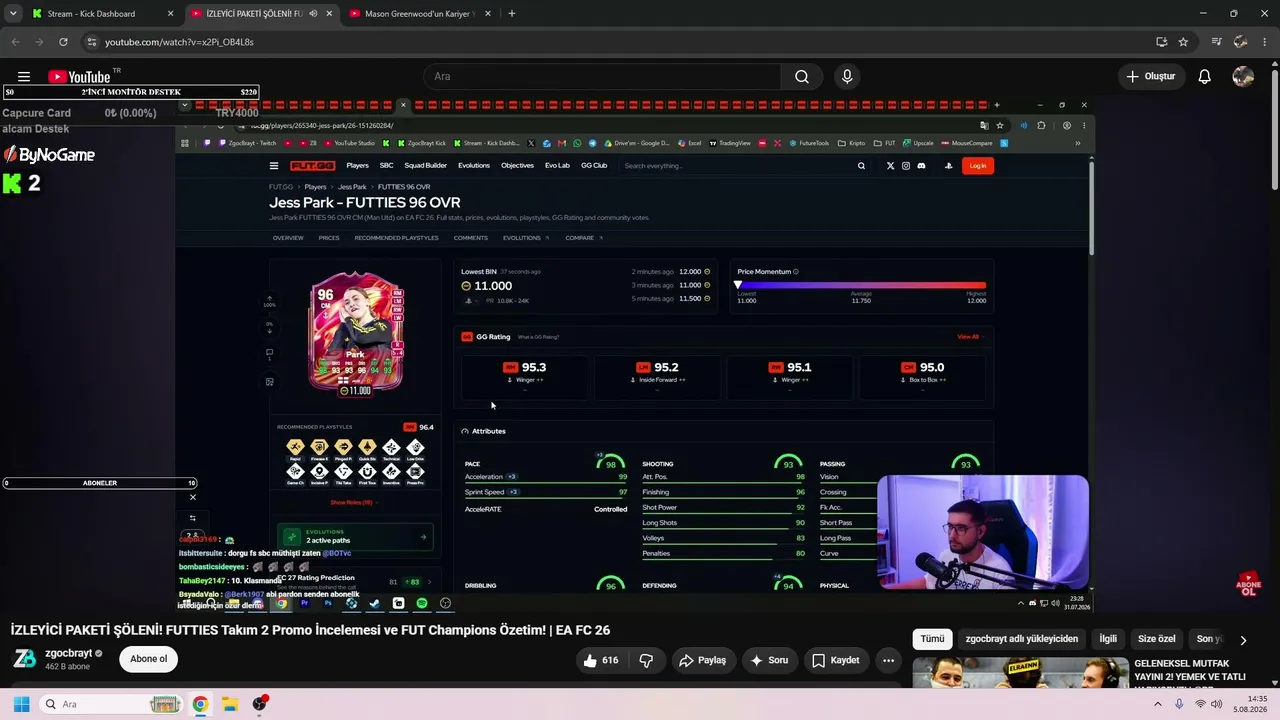Open File Explorer from the taskbar

[x=229, y=704]
